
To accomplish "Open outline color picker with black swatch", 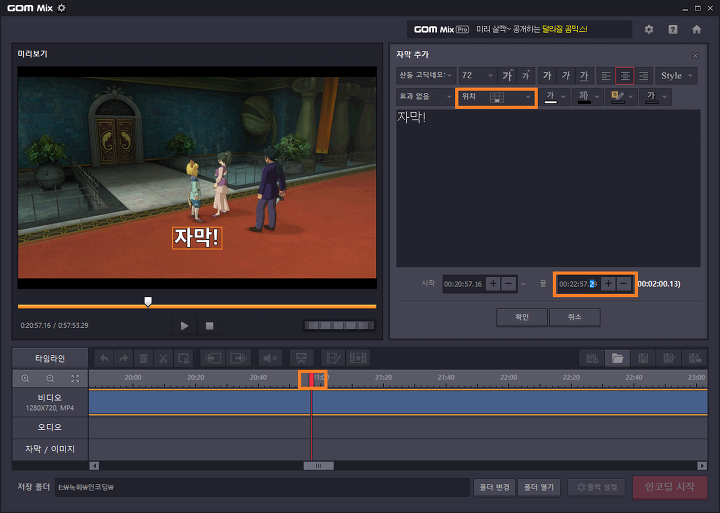I will [x=587, y=96].
